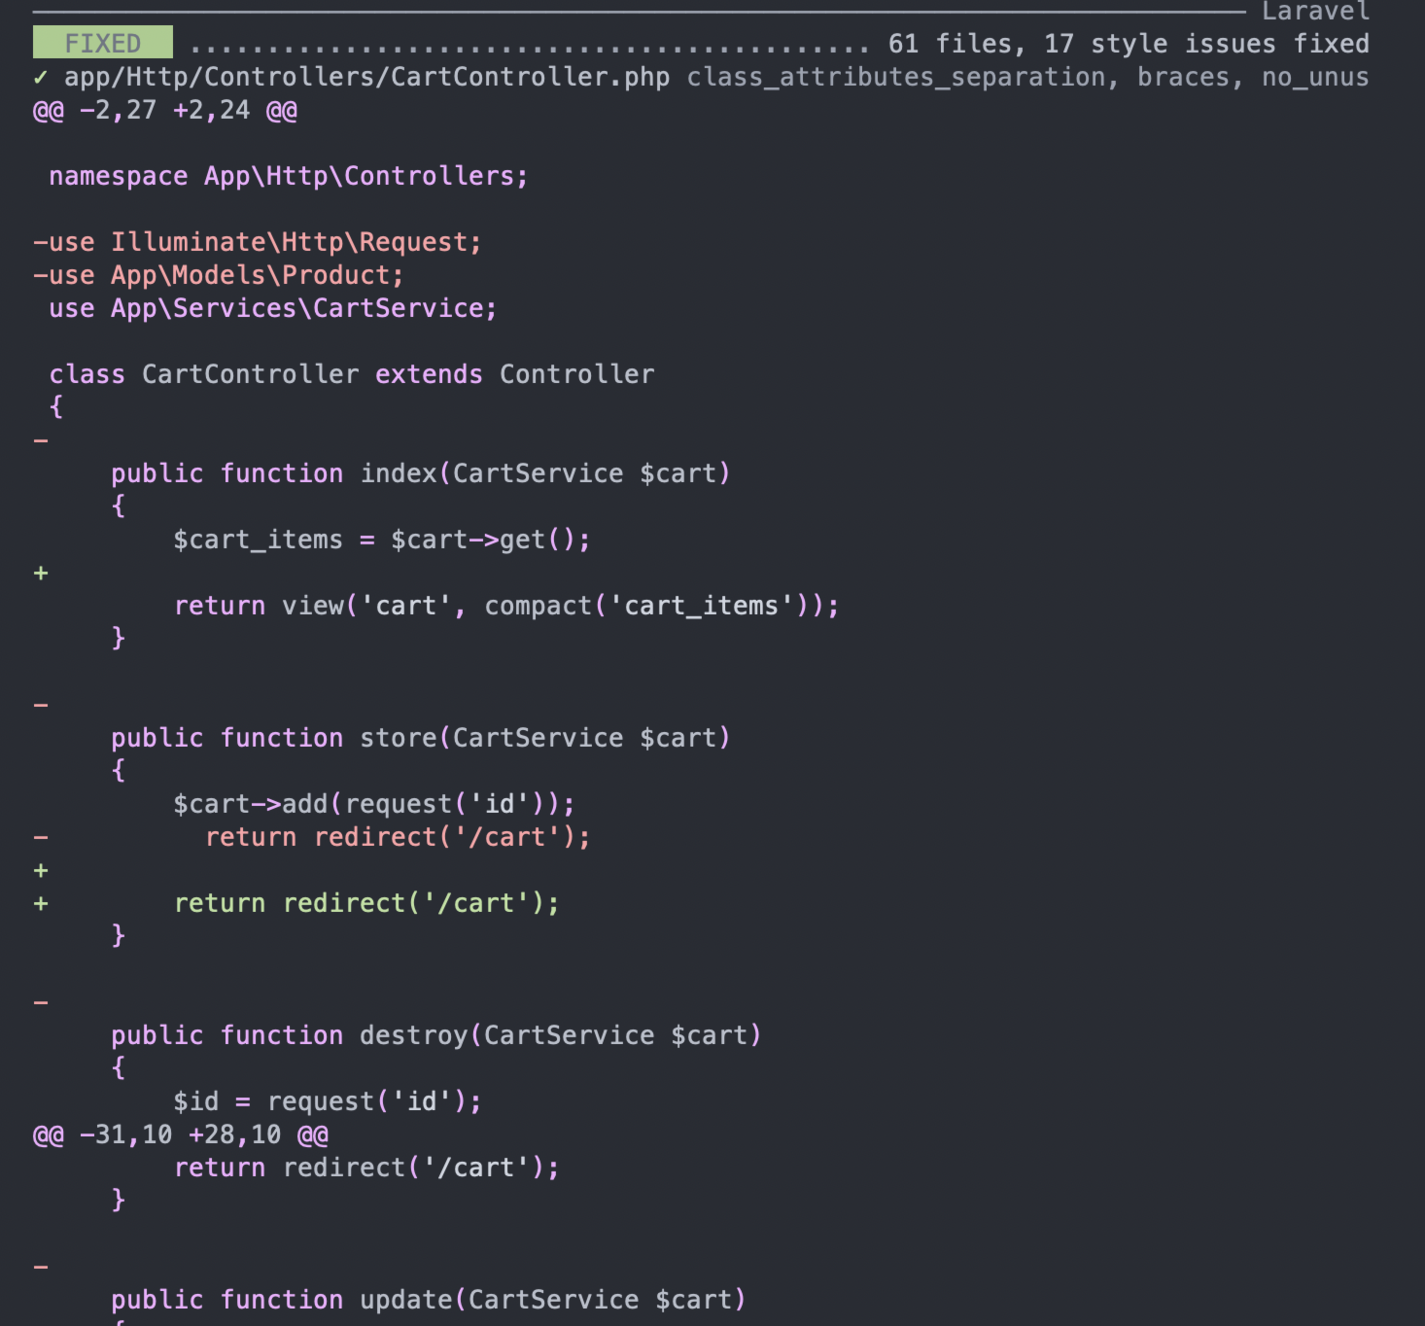Click the destroy function definition line

coord(435,1034)
